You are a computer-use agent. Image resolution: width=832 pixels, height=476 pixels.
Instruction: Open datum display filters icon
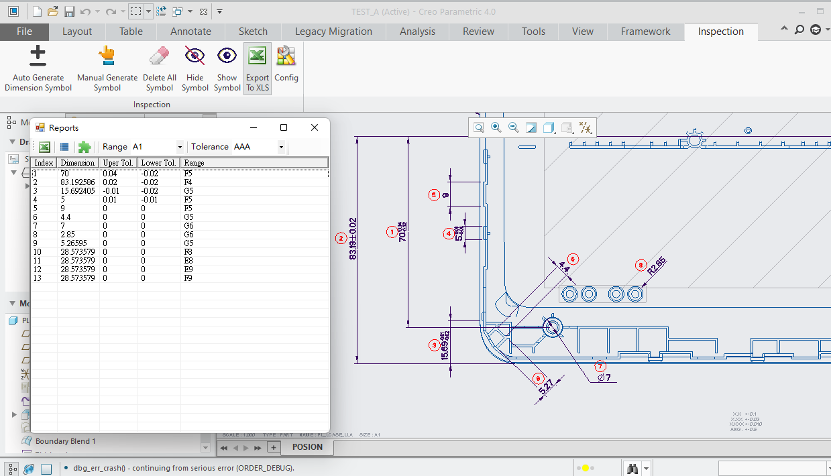pyautogui.click(x=585, y=128)
